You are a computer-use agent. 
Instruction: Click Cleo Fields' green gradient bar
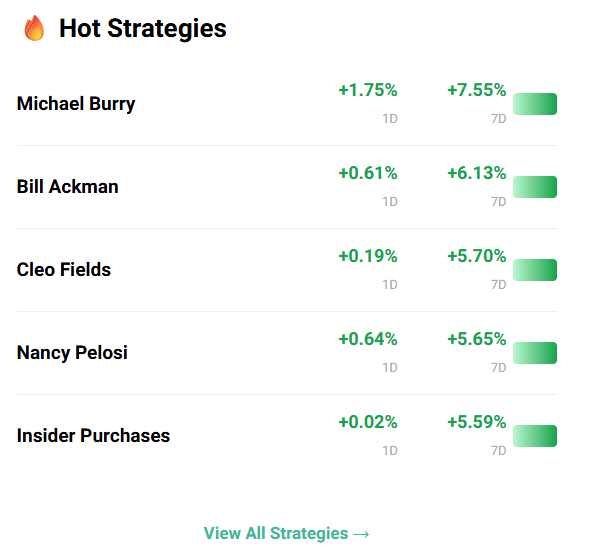[535, 270]
